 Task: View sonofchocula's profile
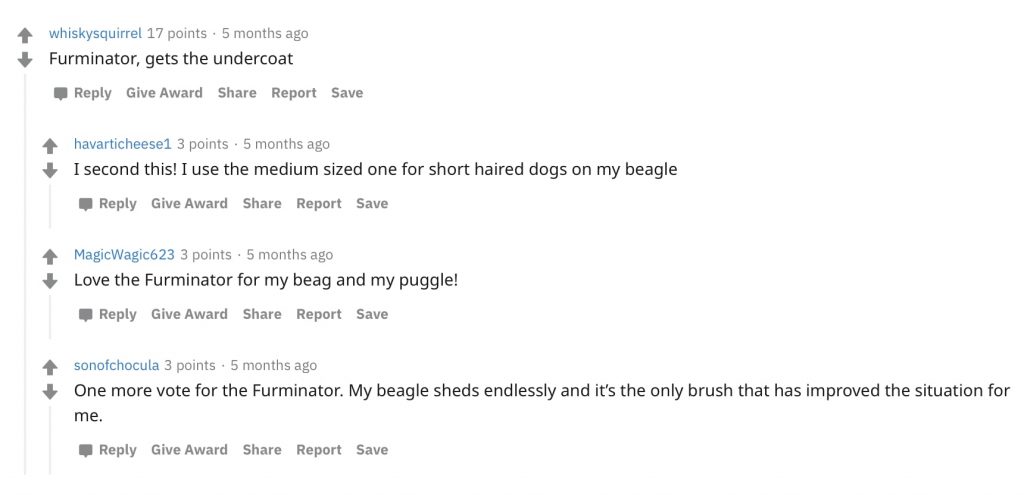116,365
